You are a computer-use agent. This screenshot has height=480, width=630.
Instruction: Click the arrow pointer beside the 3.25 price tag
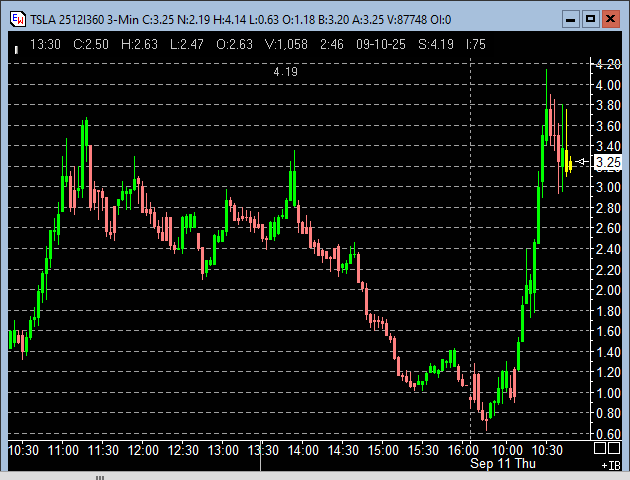pyautogui.click(x=582, y=162)
